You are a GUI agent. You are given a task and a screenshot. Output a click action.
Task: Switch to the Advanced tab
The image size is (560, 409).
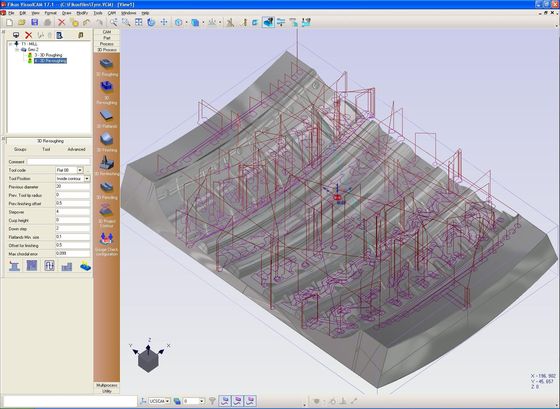(x=76, y=149)
